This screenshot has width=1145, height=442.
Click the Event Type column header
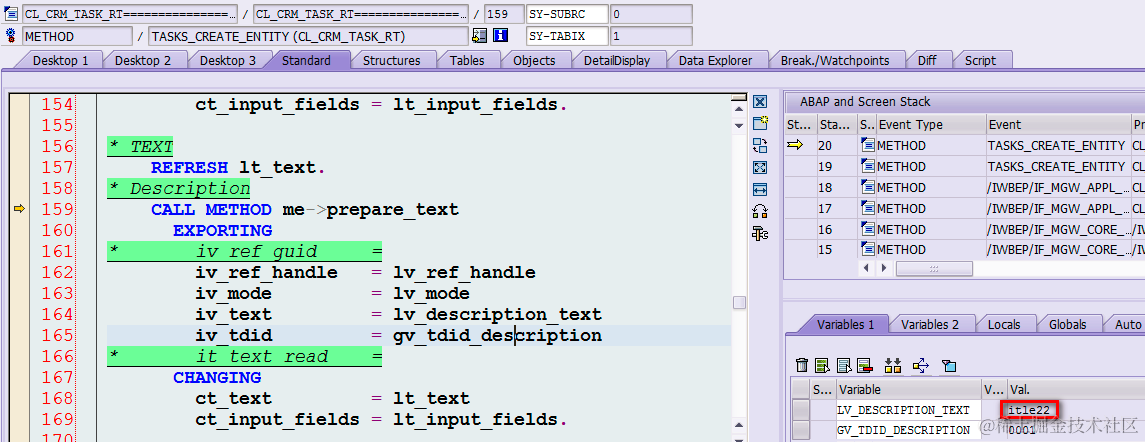coord(929,124)
